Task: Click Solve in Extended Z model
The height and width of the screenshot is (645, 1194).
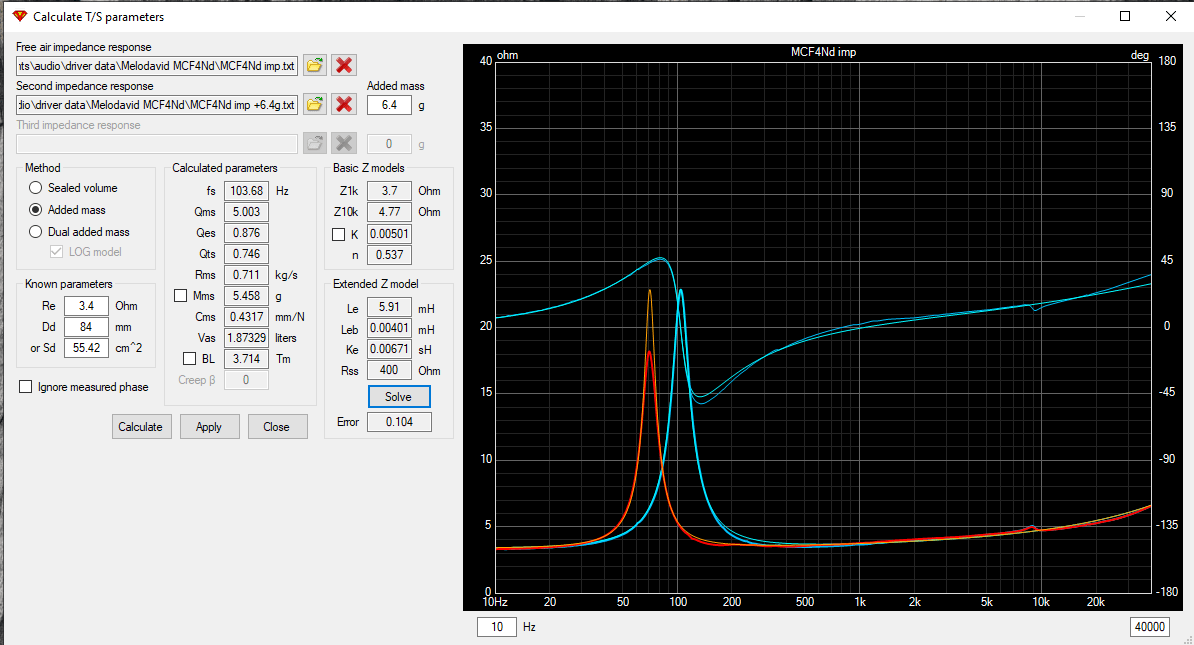Action: tap(399, 397)
